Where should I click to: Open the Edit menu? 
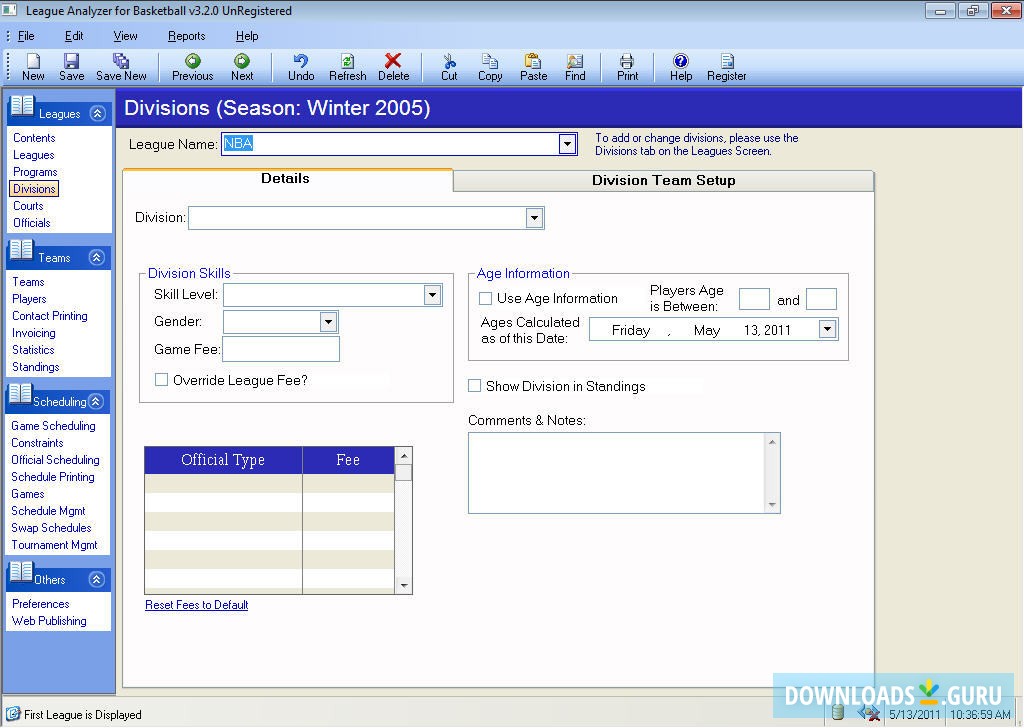(74, 36)
